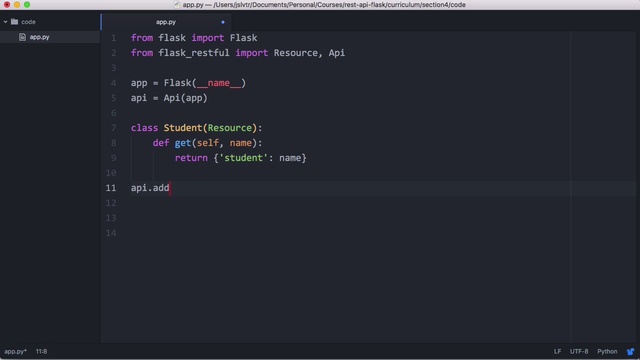This screenshot has height=360, width=640.
Task: Change line ending via LF selector
Action: (557, 351)
